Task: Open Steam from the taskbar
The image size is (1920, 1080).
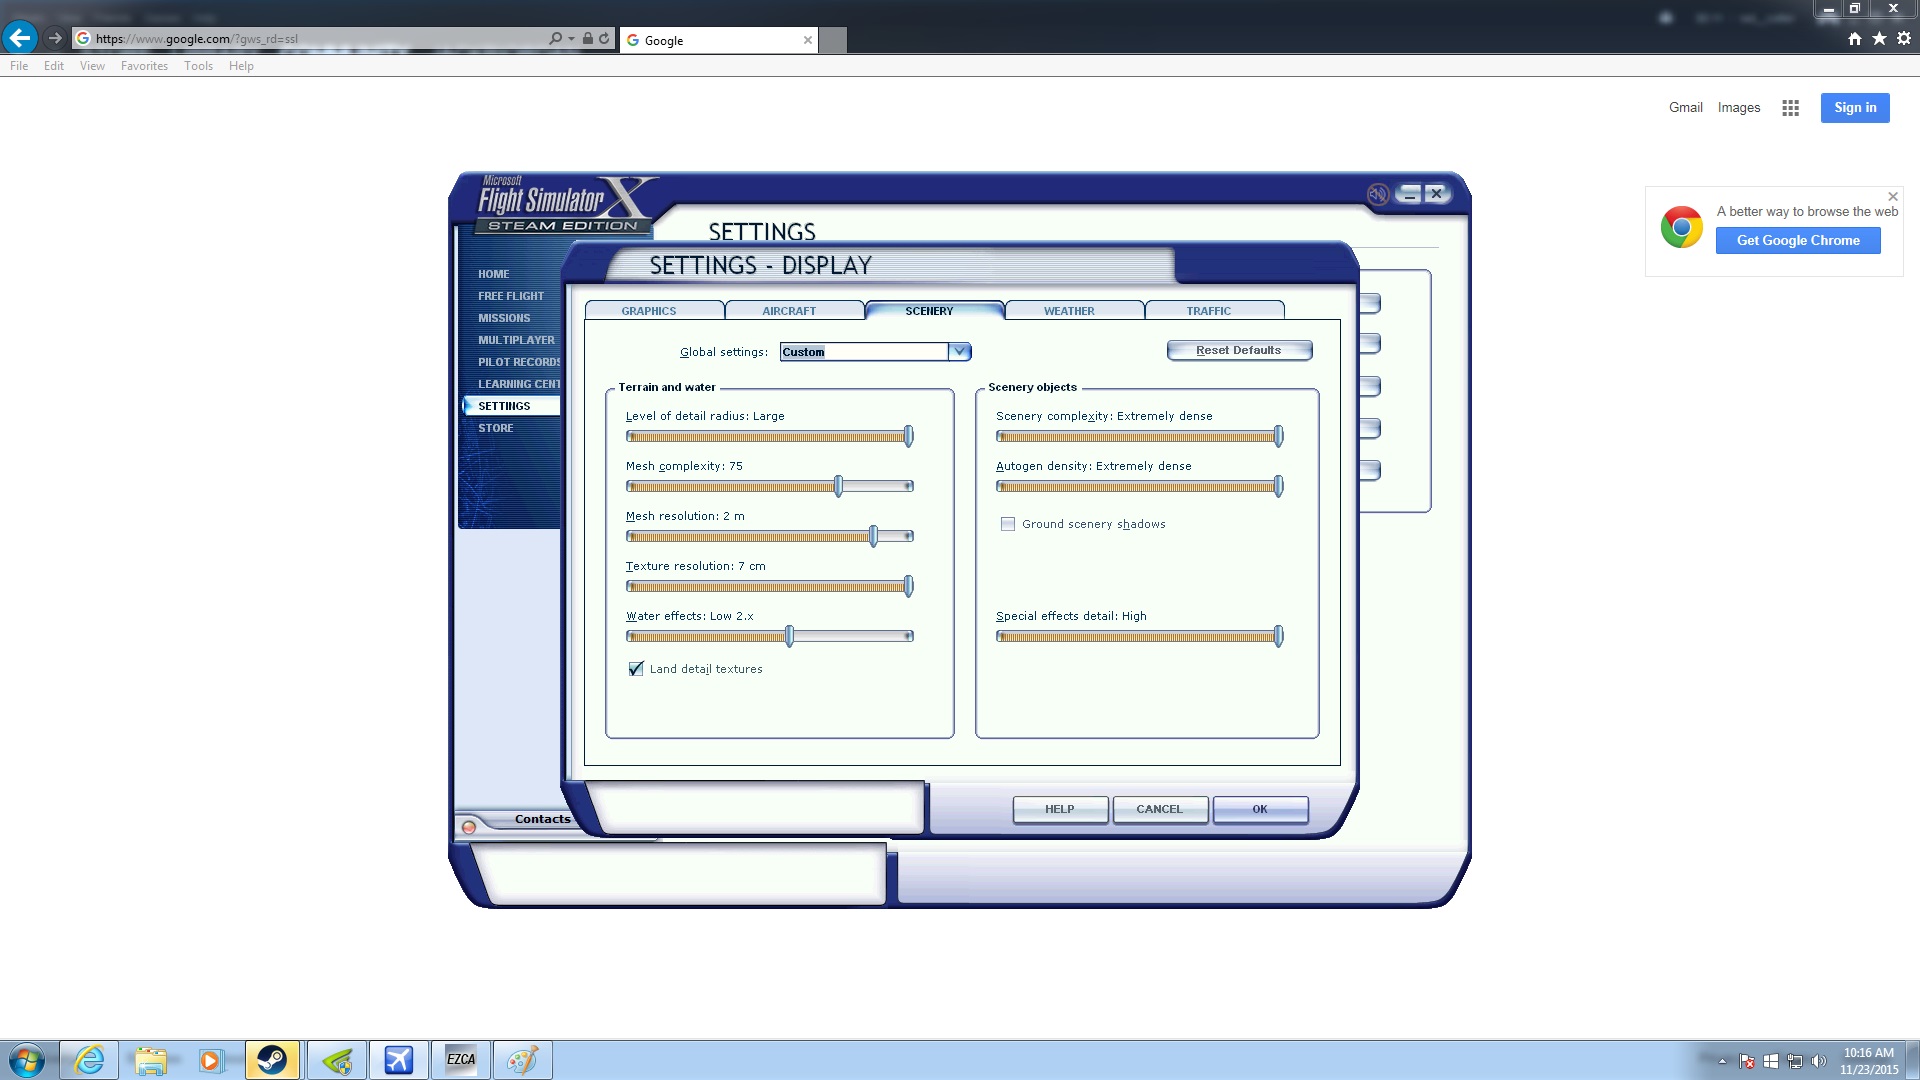Action: [x=272, y=1060]
